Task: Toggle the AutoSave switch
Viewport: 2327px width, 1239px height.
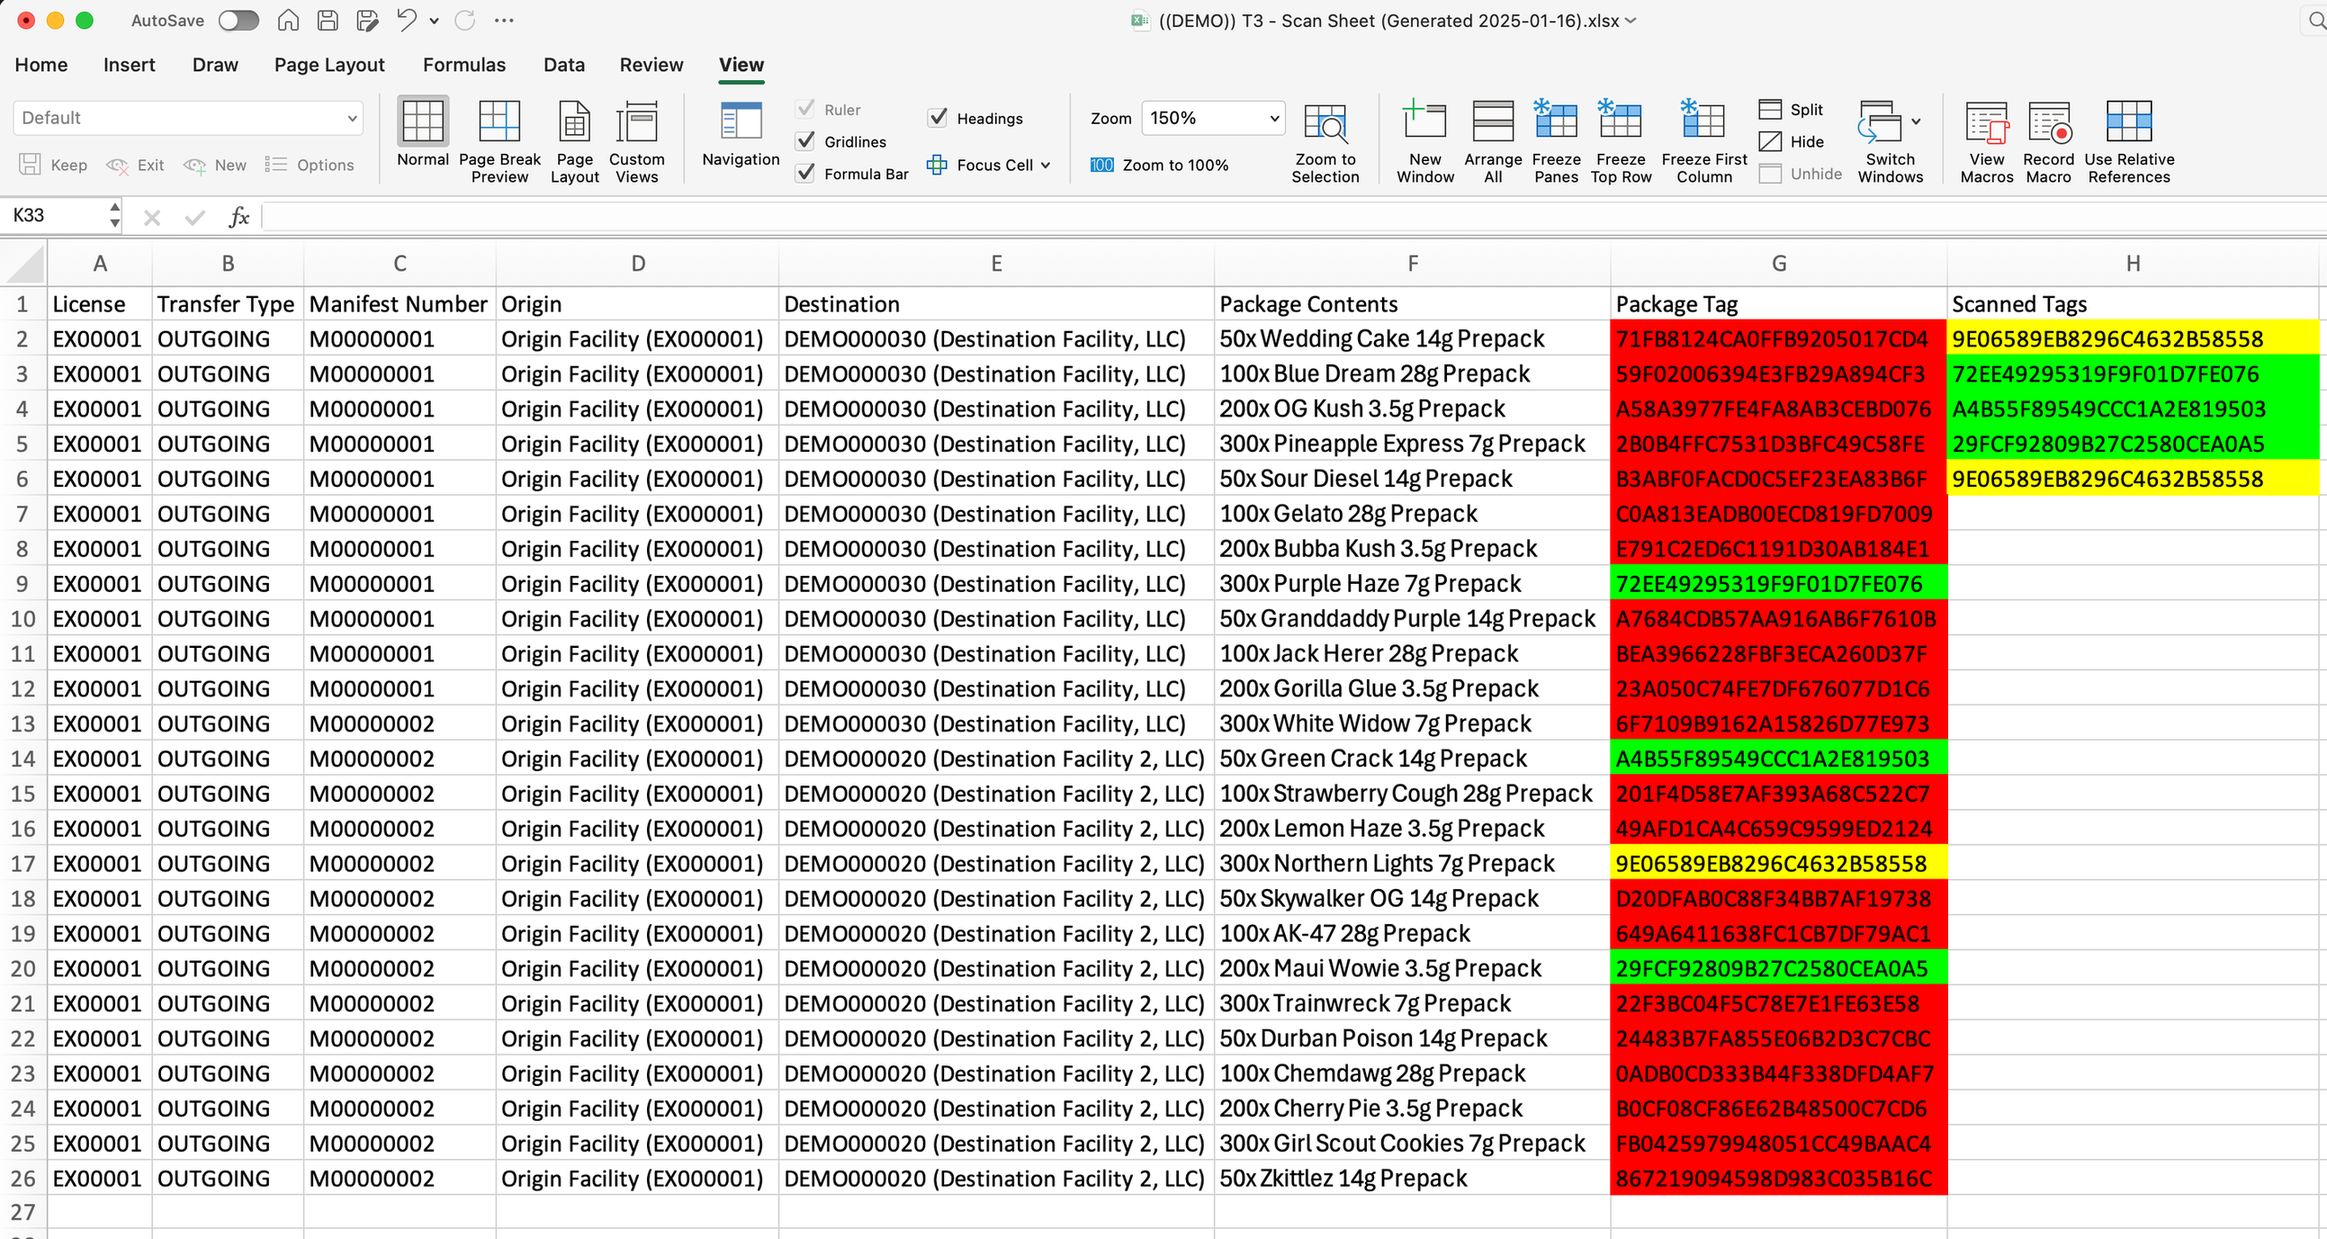Action: [x=238, y=20]
